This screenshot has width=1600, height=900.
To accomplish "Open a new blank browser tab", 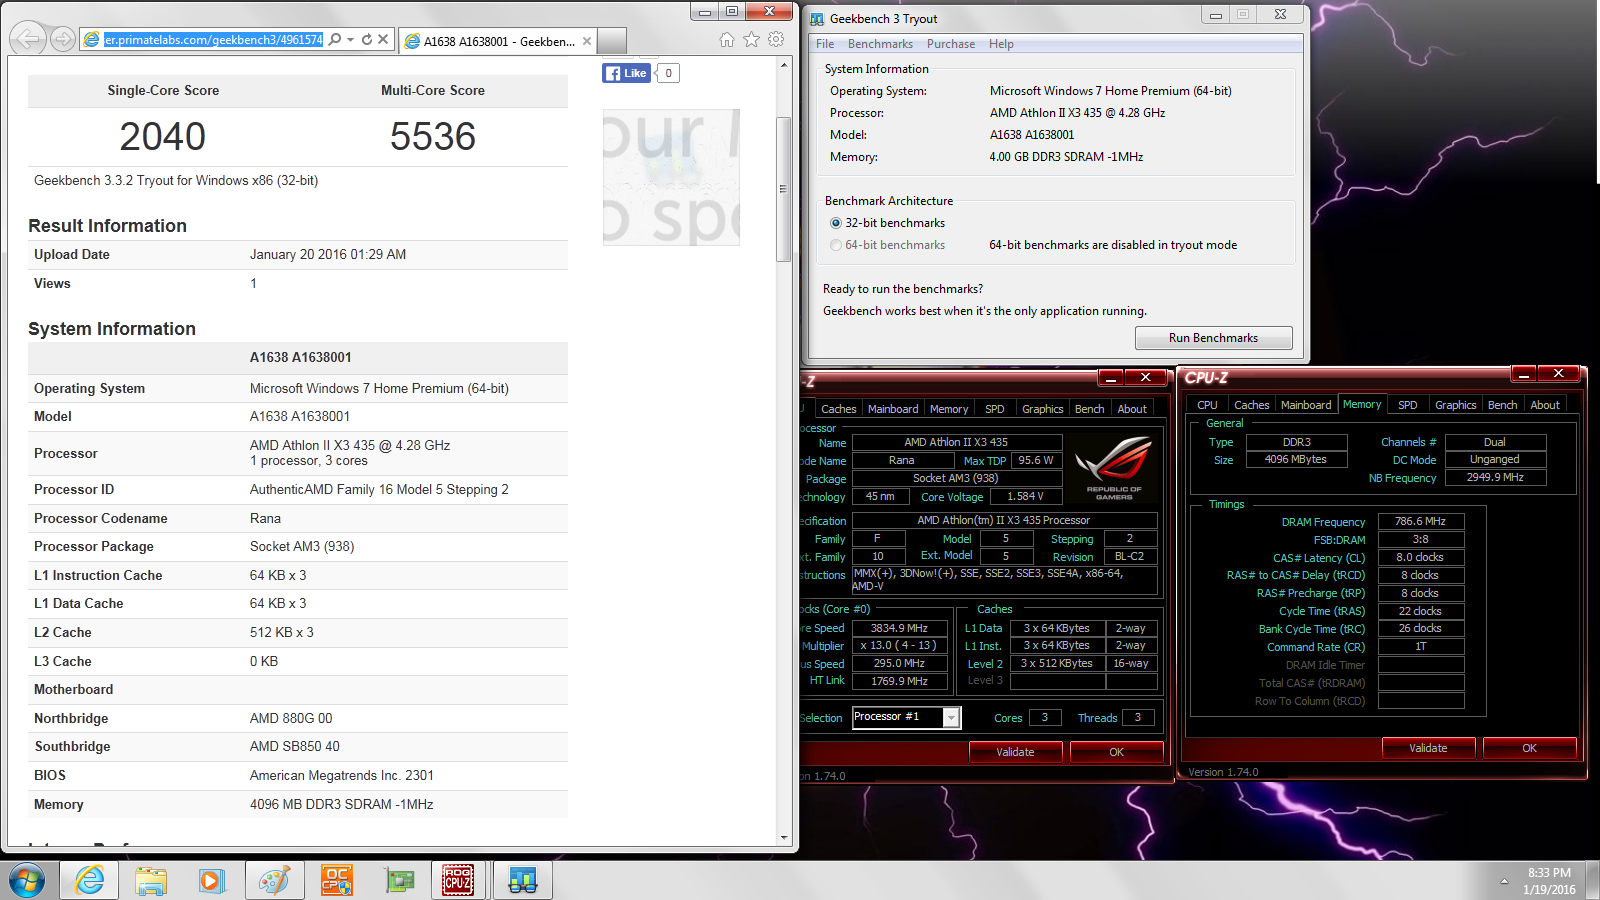I will [612, 41].
